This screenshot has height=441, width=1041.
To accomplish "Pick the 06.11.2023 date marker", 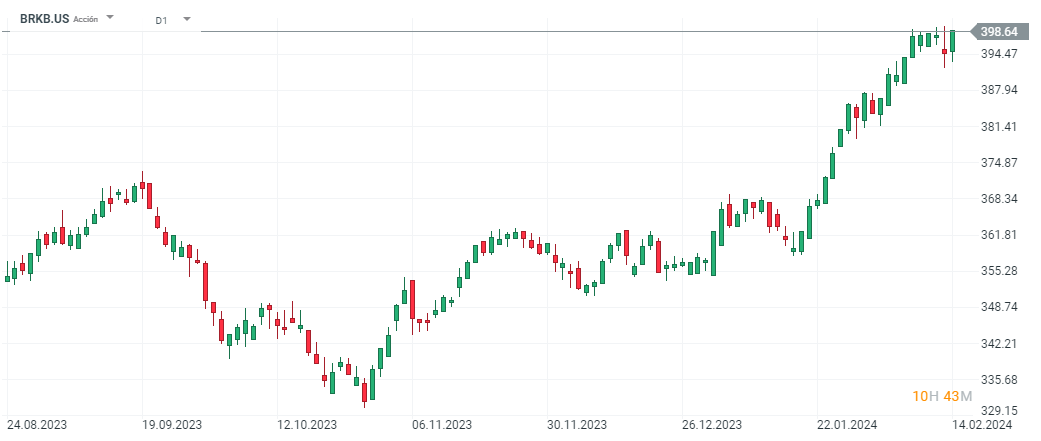I will pyautogui.click(x=441, y=425).
